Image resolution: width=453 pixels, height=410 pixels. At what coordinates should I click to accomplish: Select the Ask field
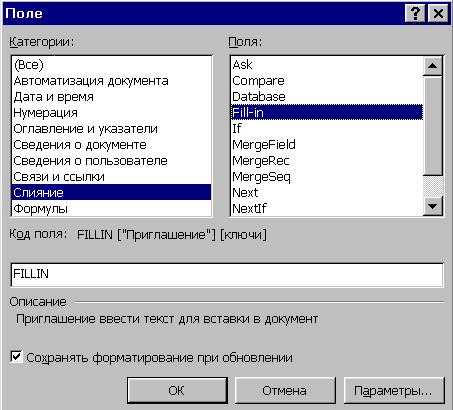pos(327,65)
